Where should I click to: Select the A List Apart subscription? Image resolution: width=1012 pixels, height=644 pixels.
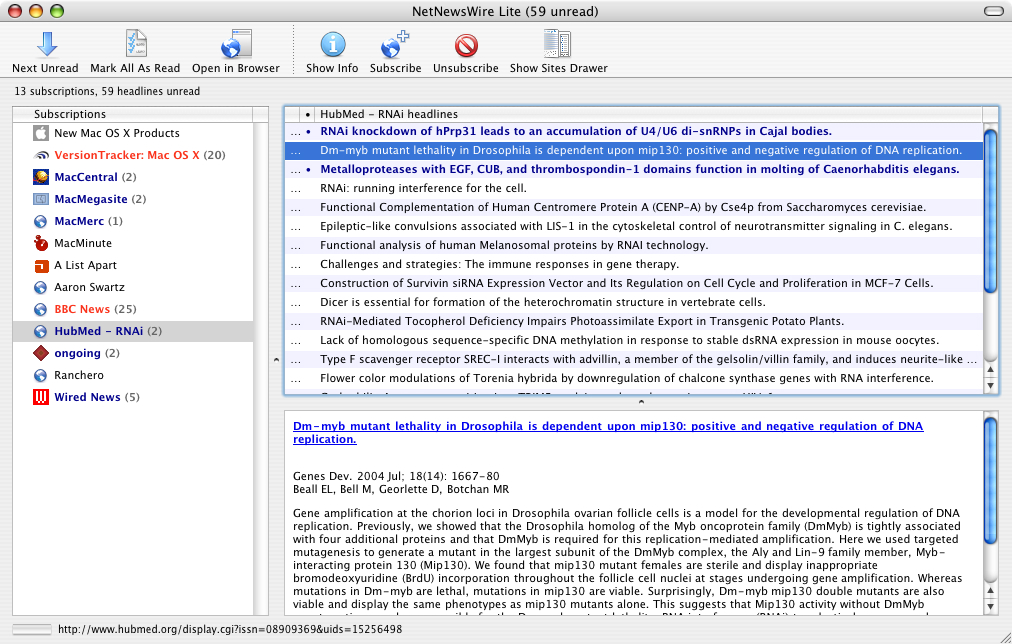133,265
